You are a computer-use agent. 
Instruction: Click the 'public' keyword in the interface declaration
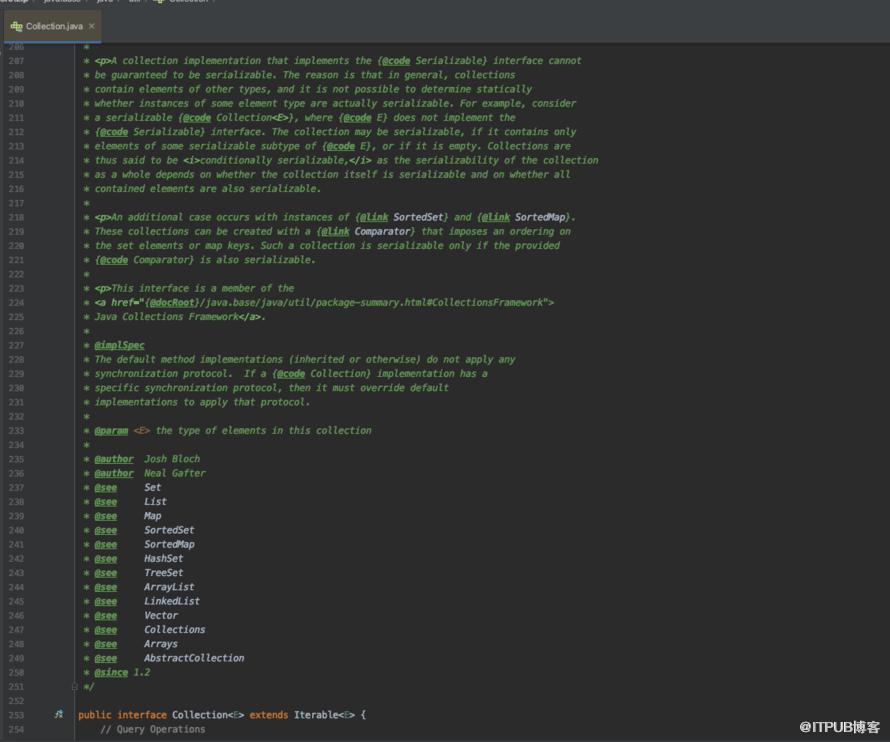click(x=95, y=715)
